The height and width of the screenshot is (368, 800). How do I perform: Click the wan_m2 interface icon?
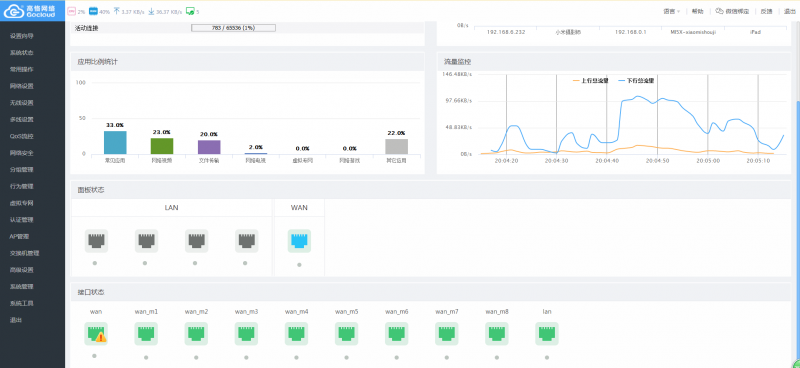click(196, 334)
